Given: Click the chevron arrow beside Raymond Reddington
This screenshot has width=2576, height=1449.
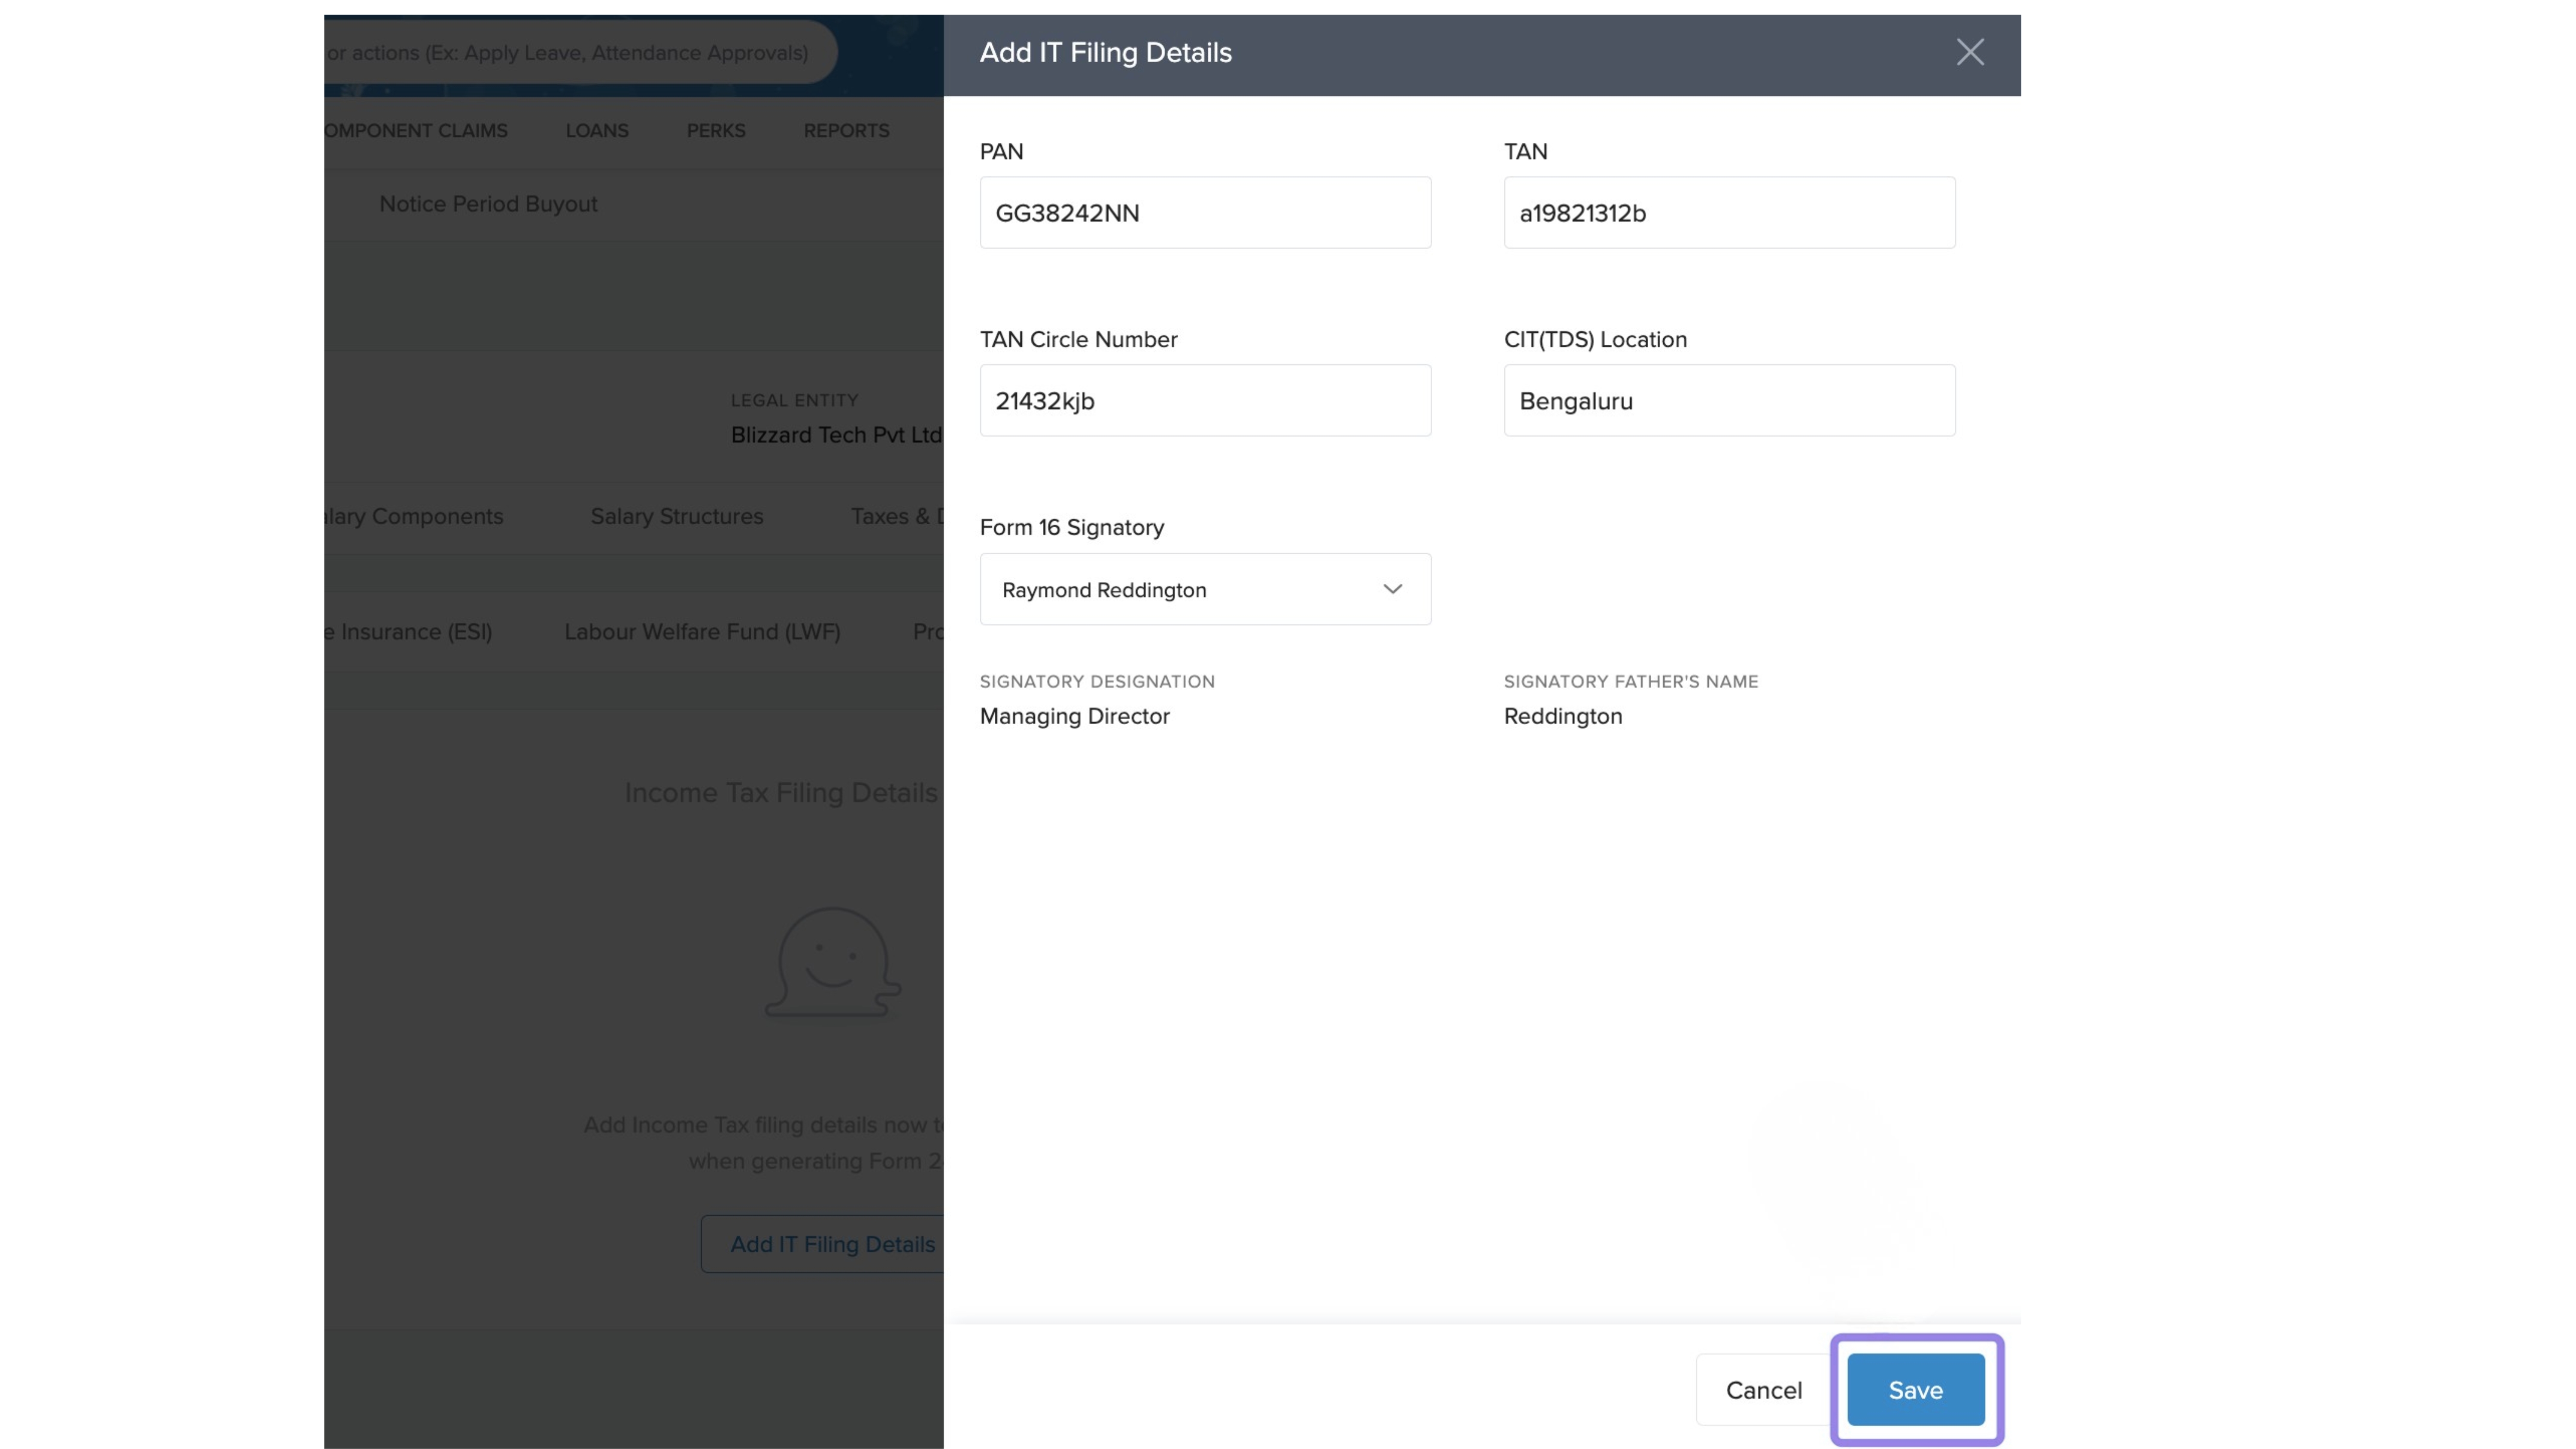Looking at the screenshot, I should [x=1392, y=589].
